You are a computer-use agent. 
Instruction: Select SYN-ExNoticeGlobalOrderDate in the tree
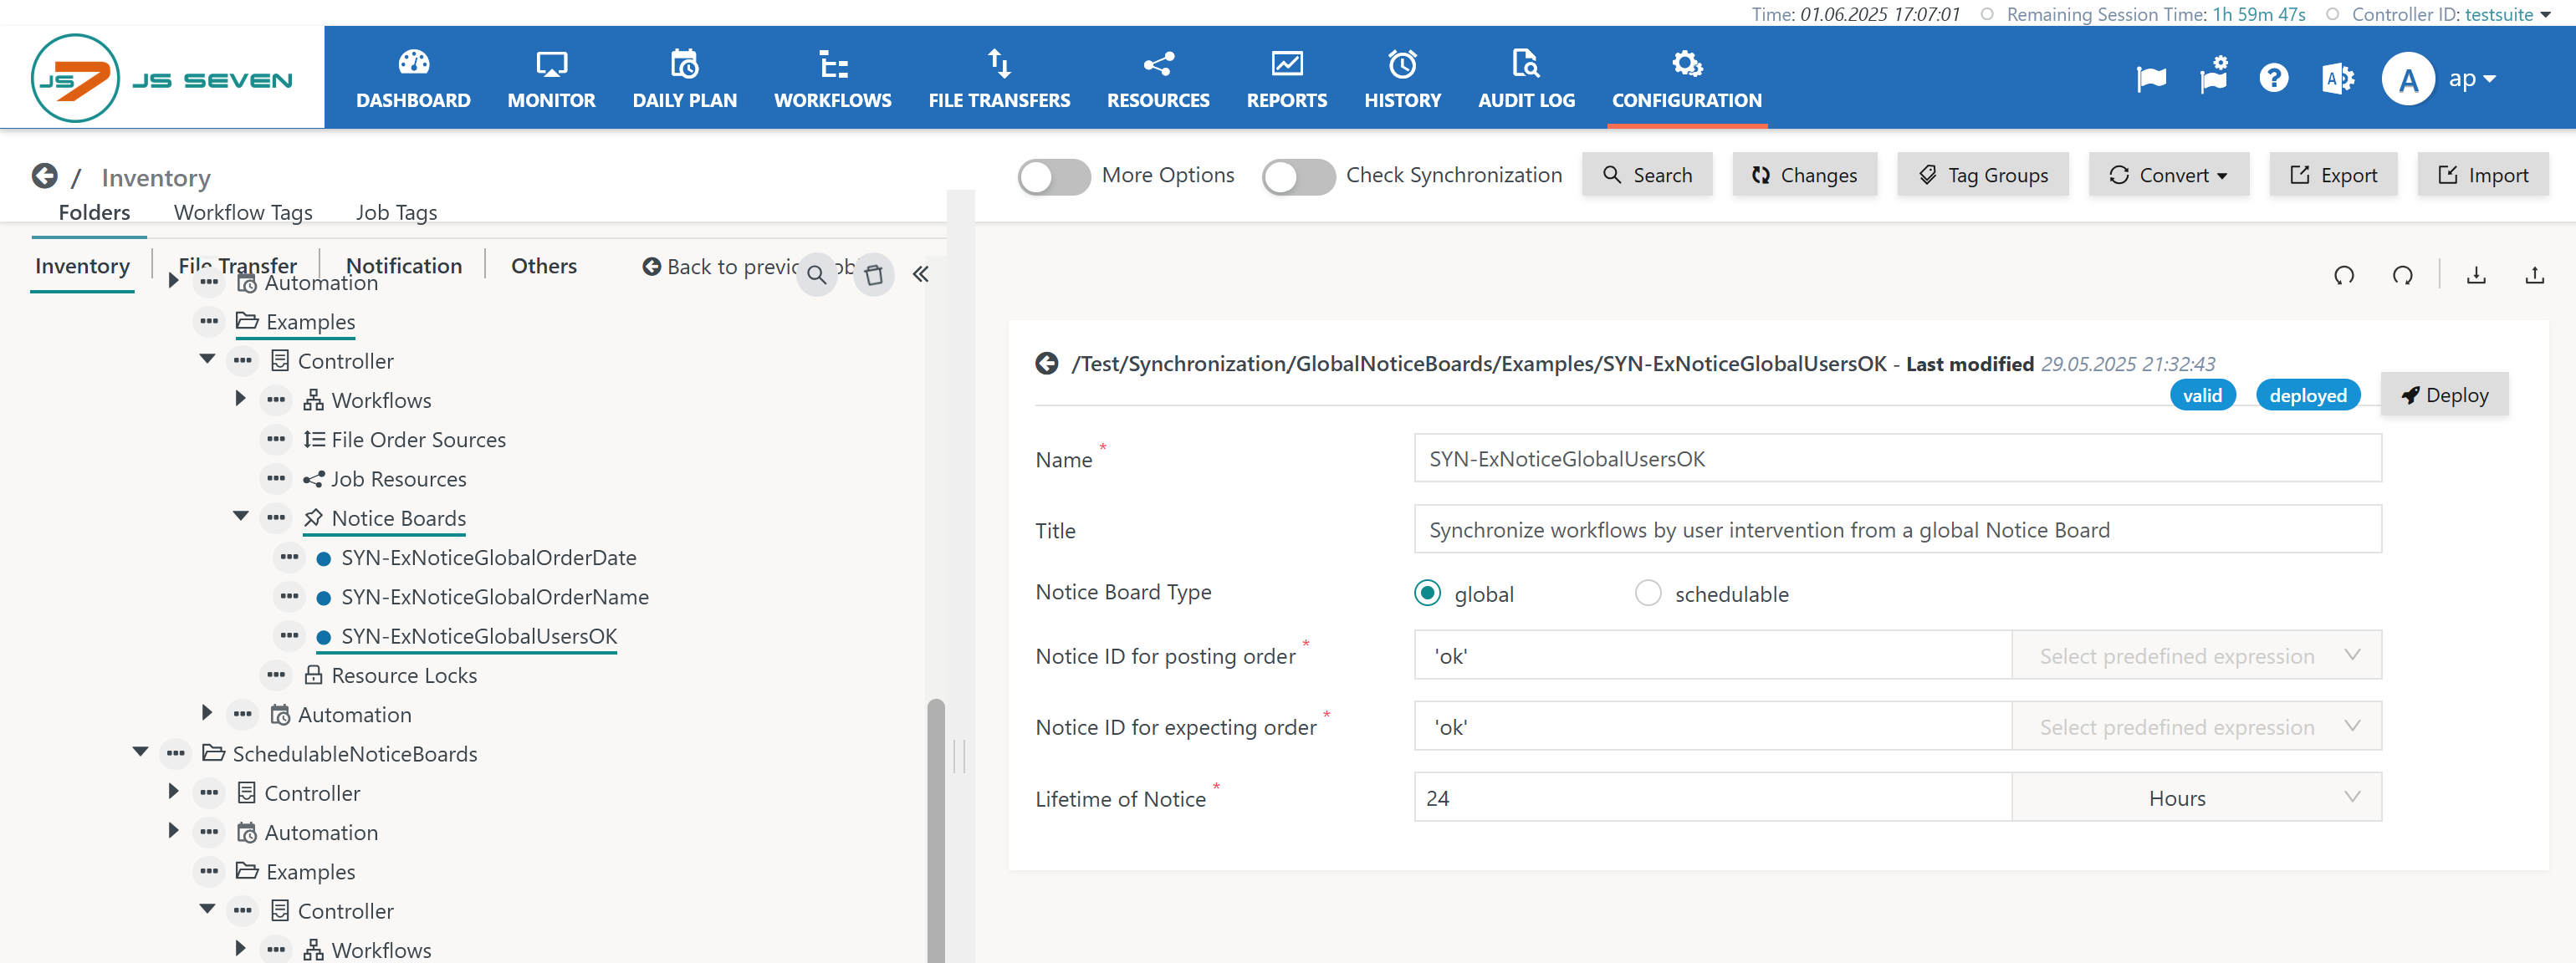(488, 557)
